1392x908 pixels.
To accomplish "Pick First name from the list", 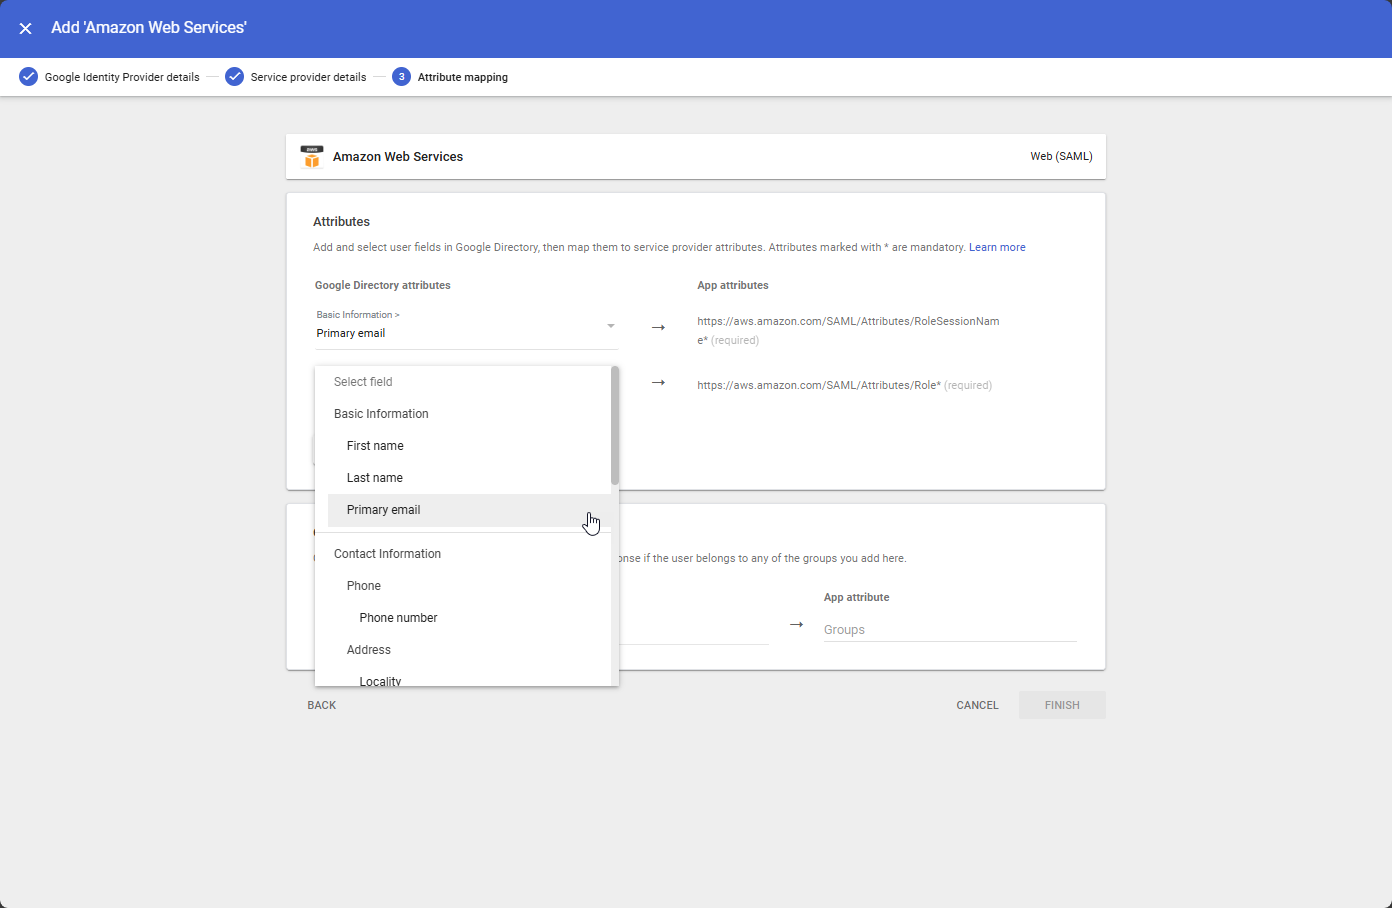I will 463,446.
